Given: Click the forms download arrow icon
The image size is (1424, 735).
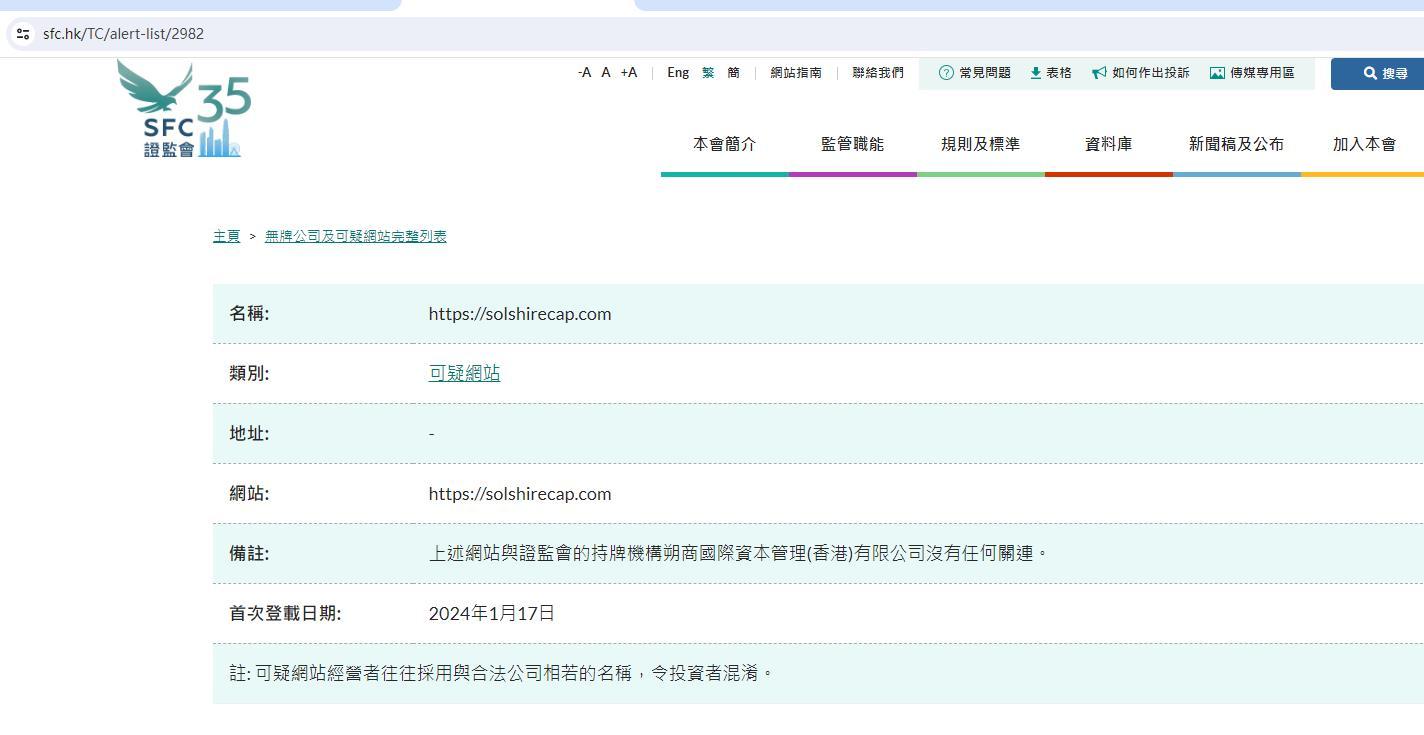Looking at the screenshot, I should point(1036,73).
